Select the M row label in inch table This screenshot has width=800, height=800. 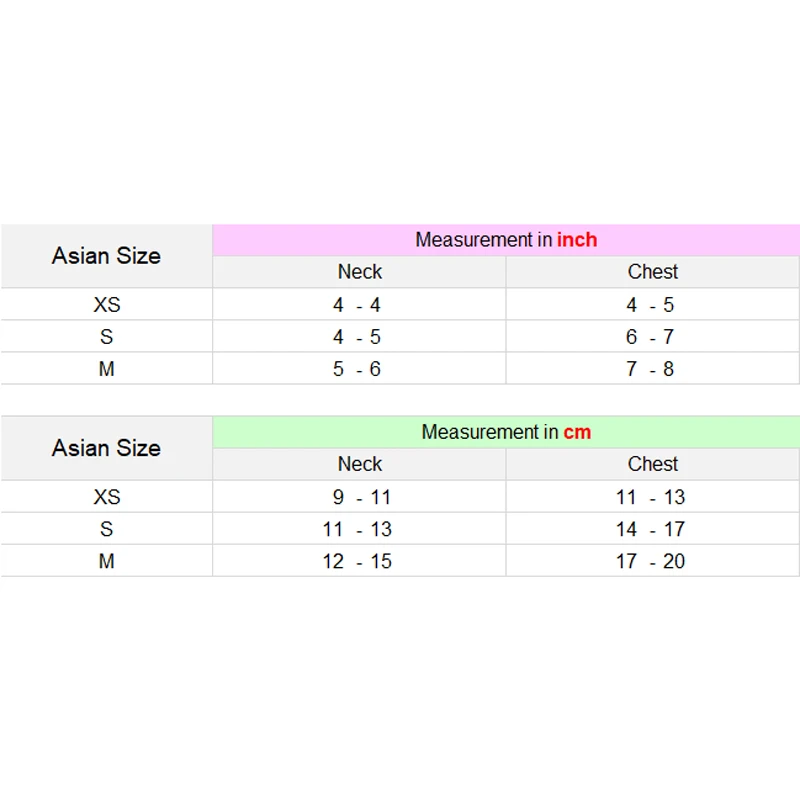coord(106,369)
